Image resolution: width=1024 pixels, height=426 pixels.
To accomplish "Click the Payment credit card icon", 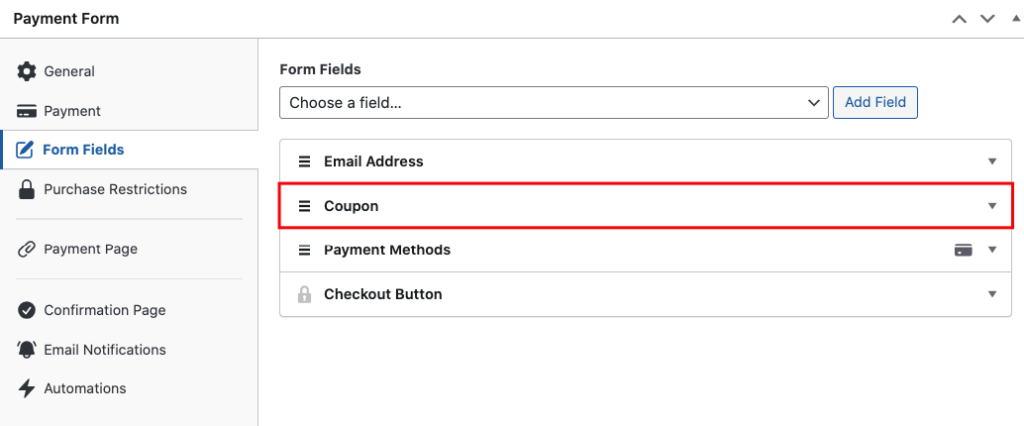I will (x=27, y=111).
